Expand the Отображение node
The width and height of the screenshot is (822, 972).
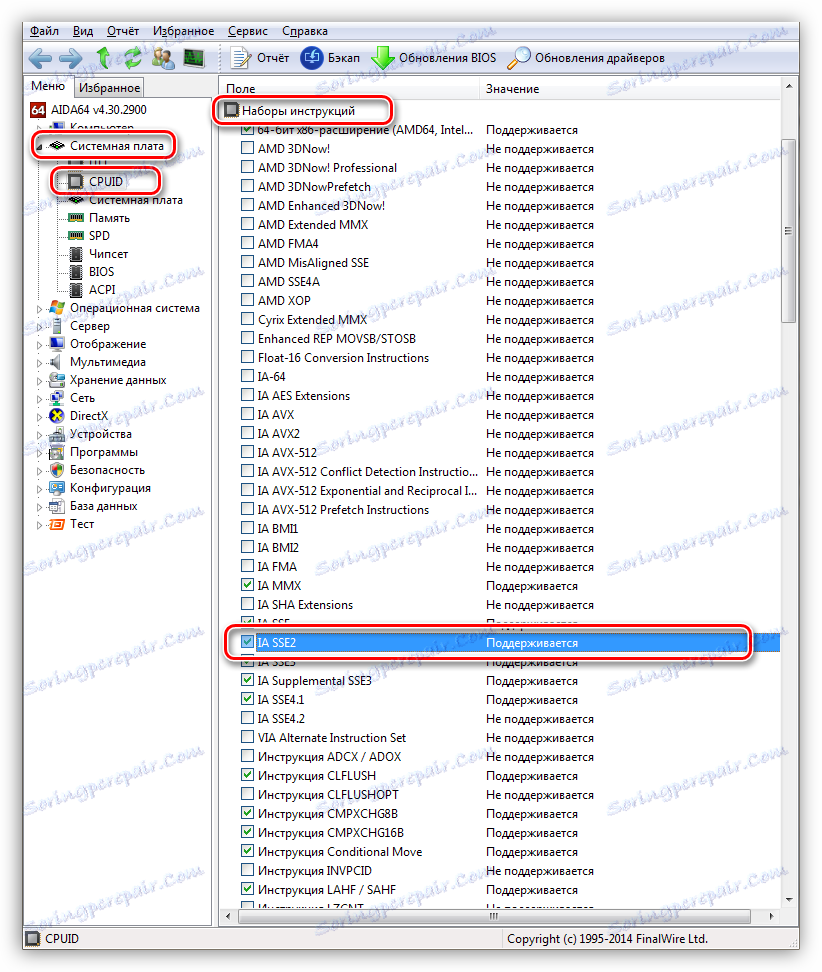40,345
